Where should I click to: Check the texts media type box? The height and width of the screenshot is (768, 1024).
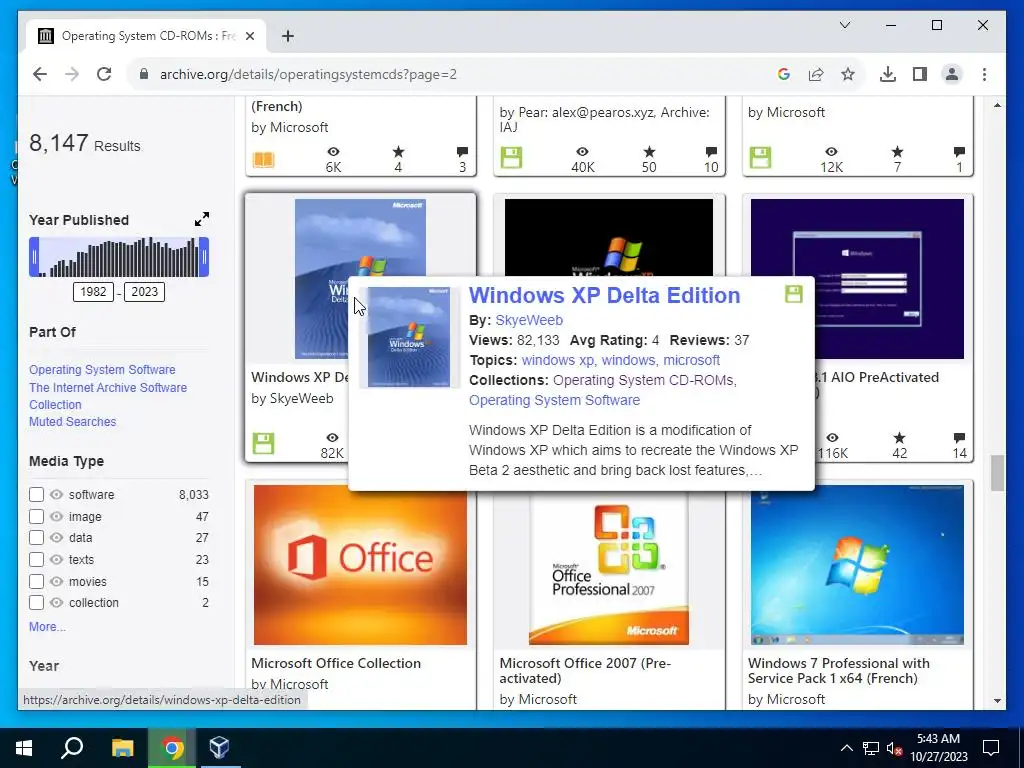point(37,560)
